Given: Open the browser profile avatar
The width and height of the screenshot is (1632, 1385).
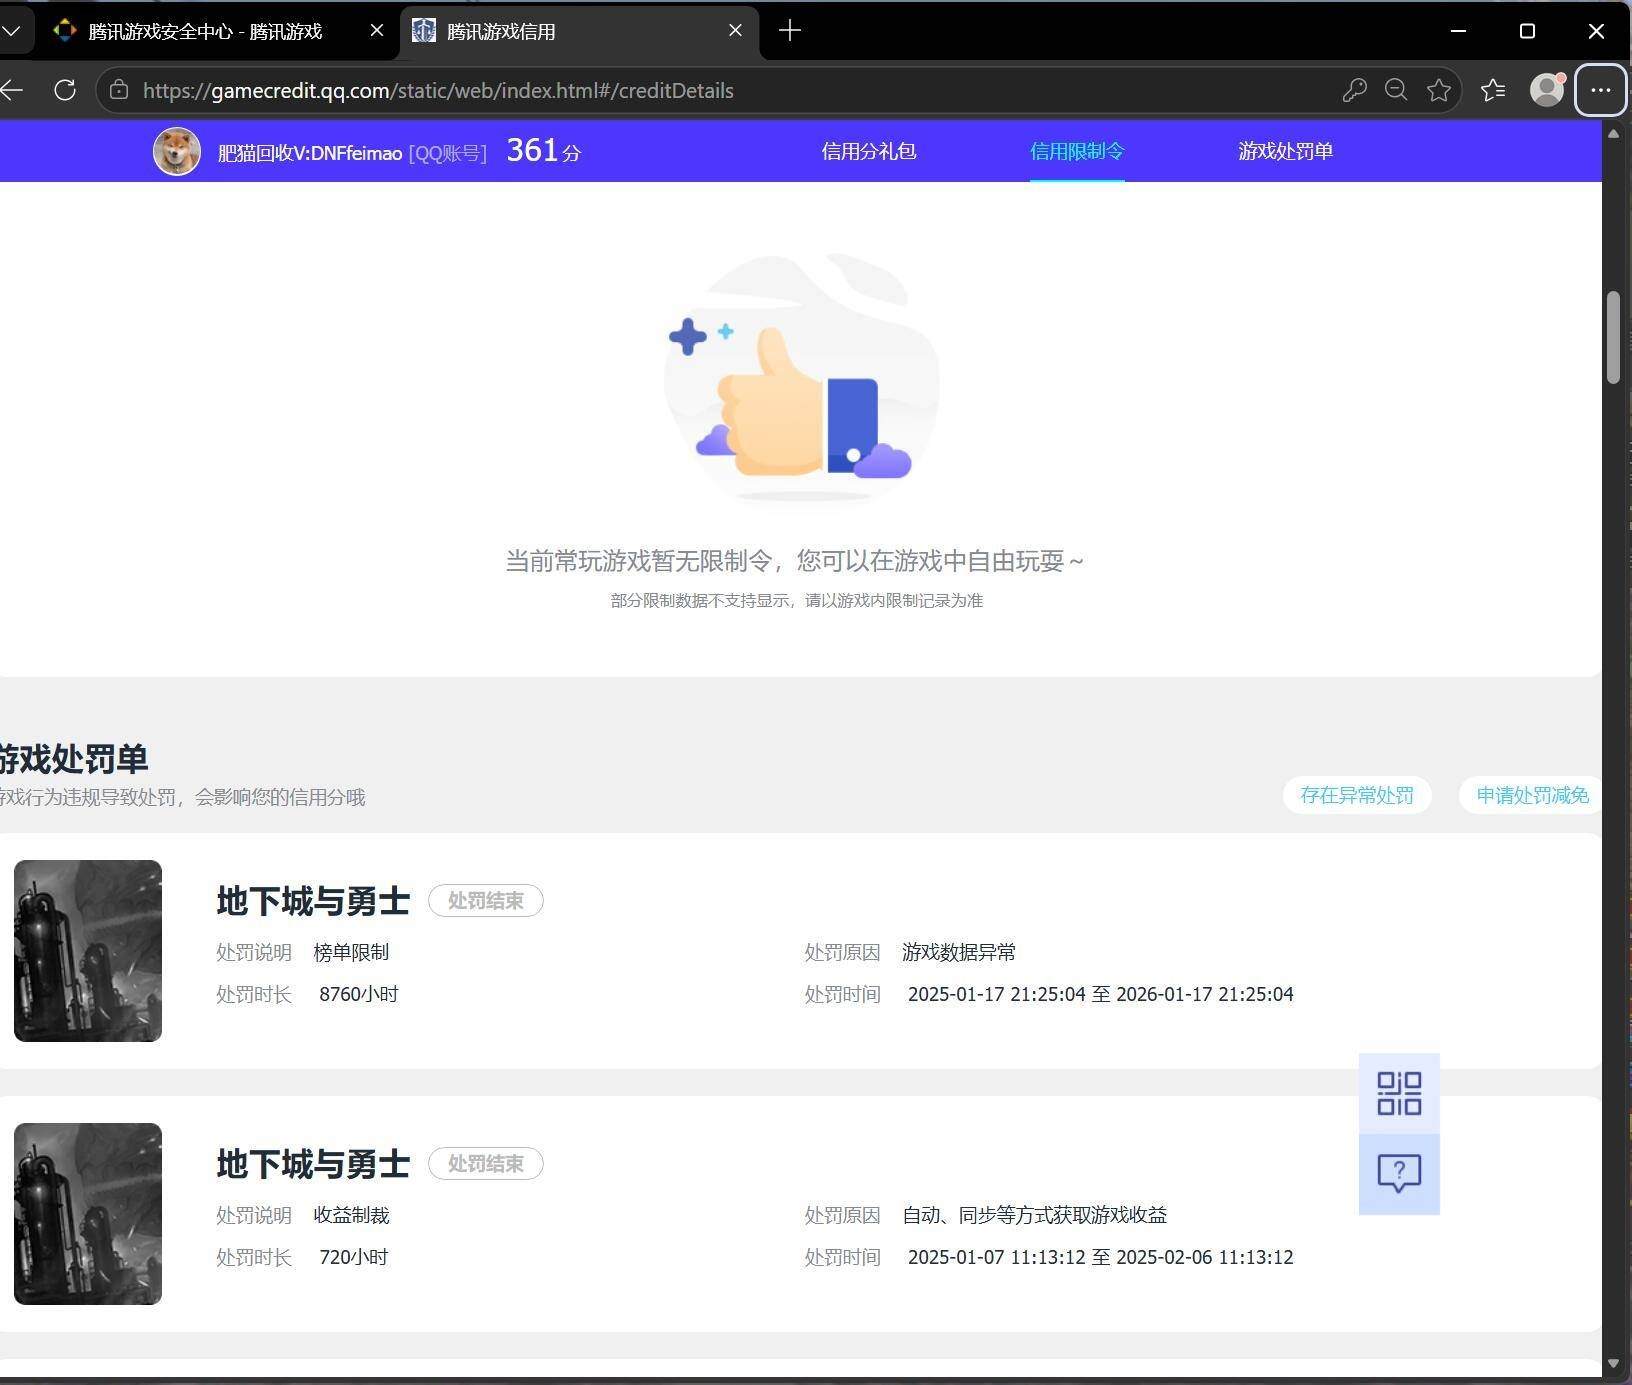Looking at the screenshot, I should click(x=1547, y=90).
